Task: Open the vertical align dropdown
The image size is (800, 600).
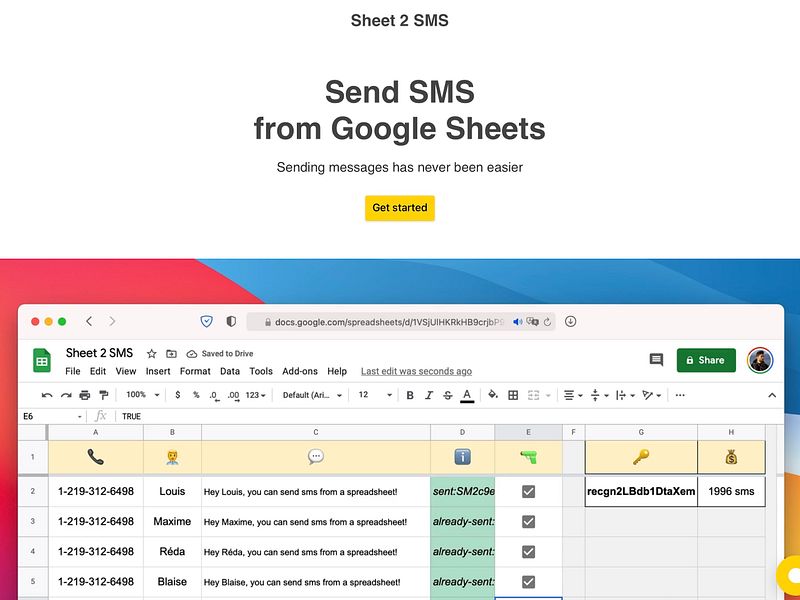Action: pos(599,395)
